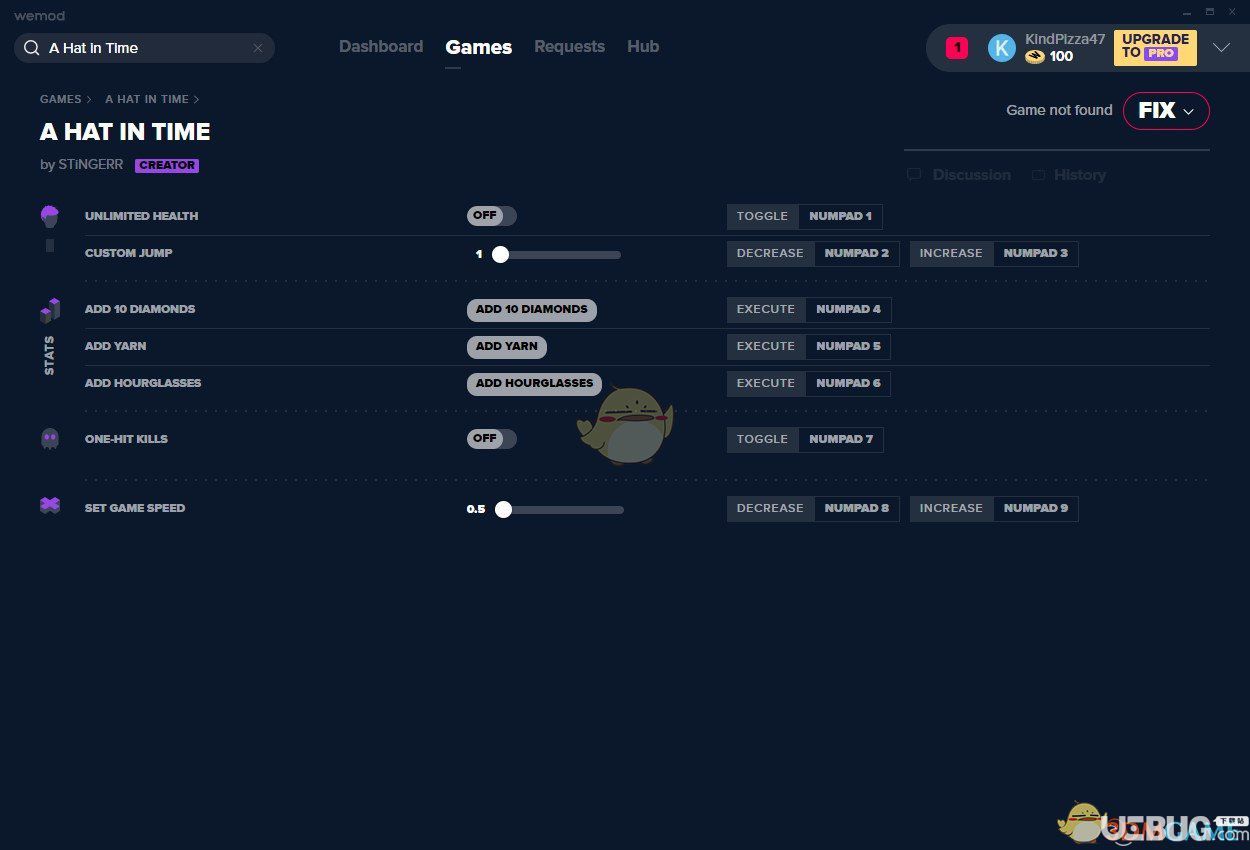Screen dimensions: 1250x850
Task: Click the Add Hourglasses button
Action: (534, 384)
